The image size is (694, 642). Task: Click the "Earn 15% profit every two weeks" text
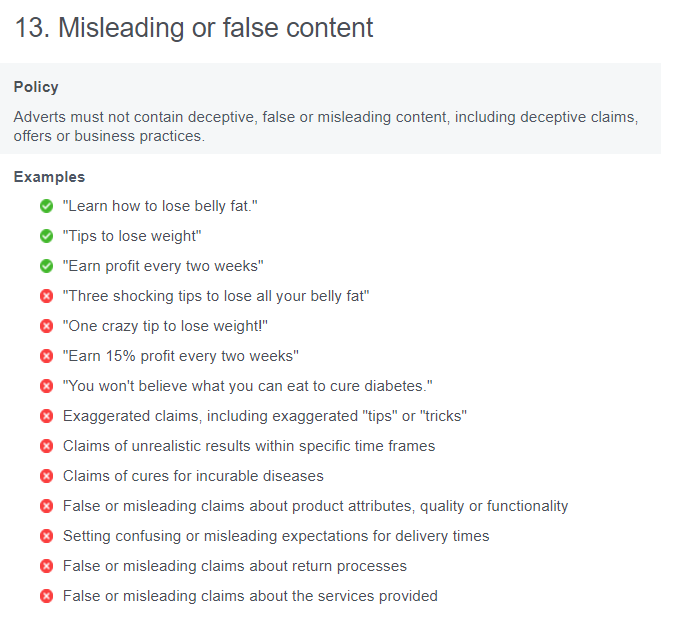[x=181, y=356]
